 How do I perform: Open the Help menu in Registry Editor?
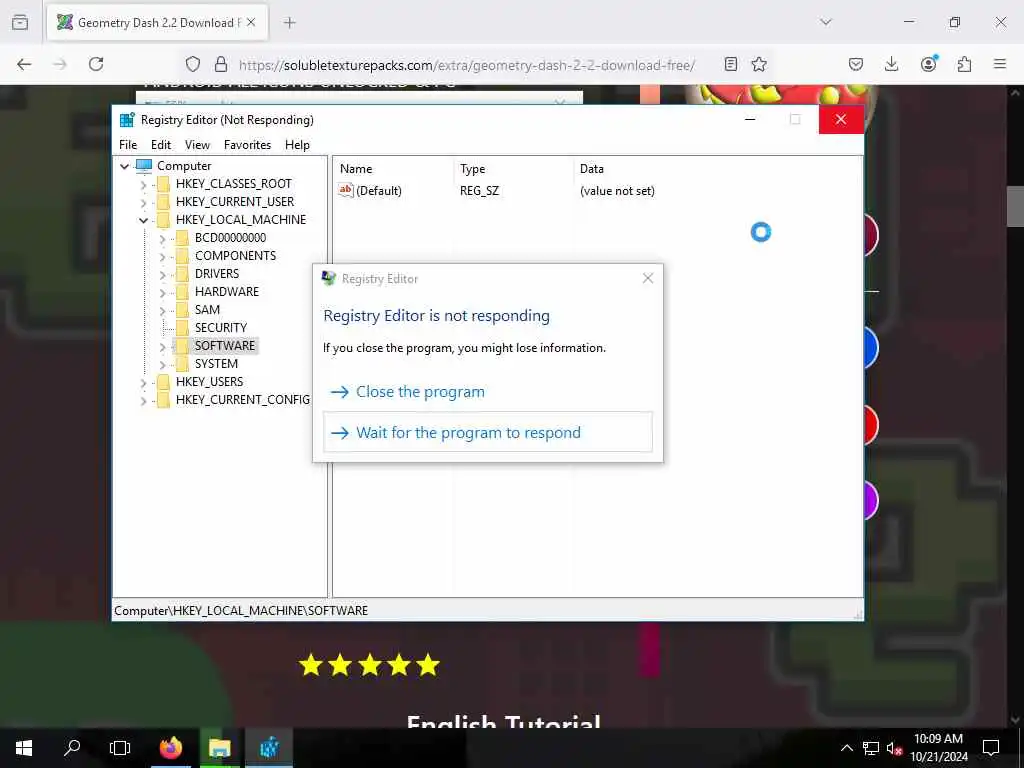point(297,145)
